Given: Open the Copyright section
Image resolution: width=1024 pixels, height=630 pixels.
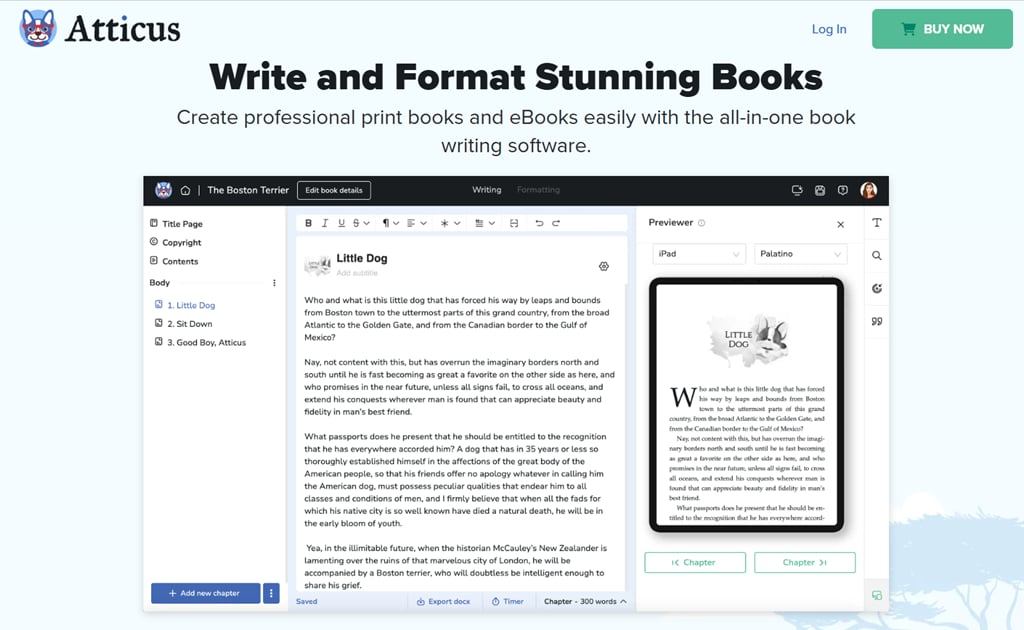Looking at the screenshot, I should (176, 242).
